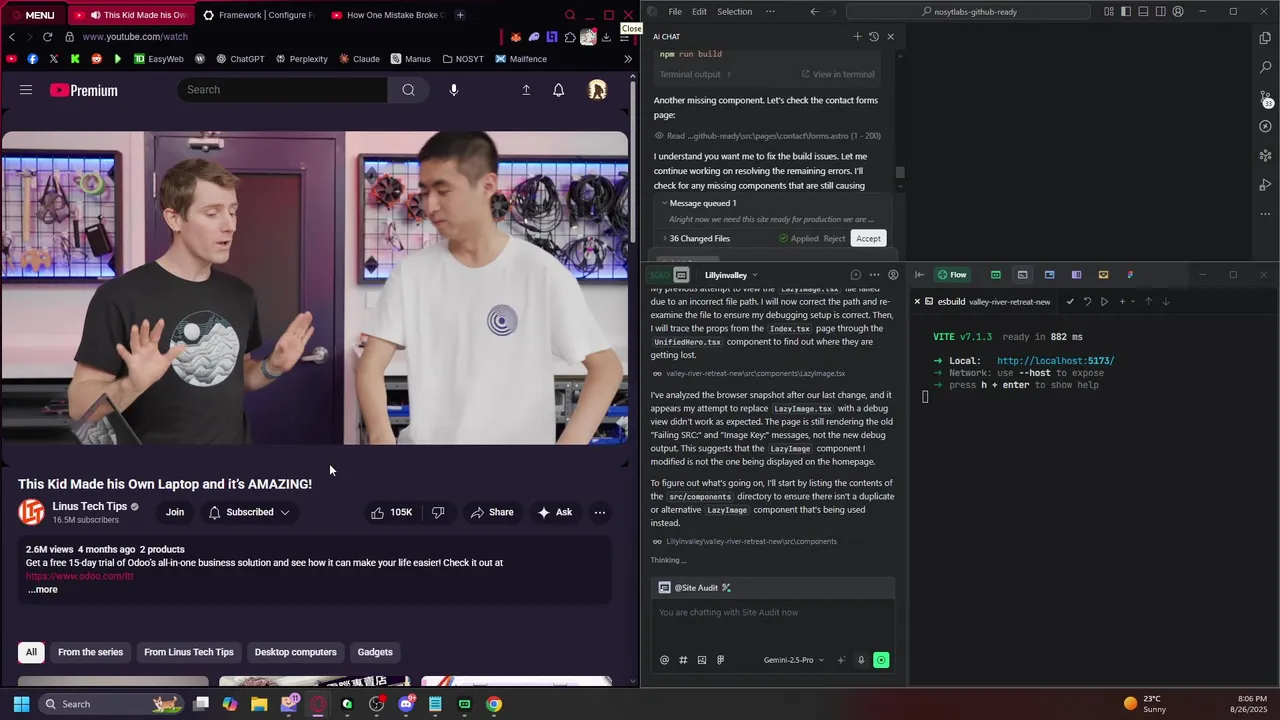This screenshot has height=720, width=1280.
Task: Start voice search with the microphone
Action: coord(454,90)
